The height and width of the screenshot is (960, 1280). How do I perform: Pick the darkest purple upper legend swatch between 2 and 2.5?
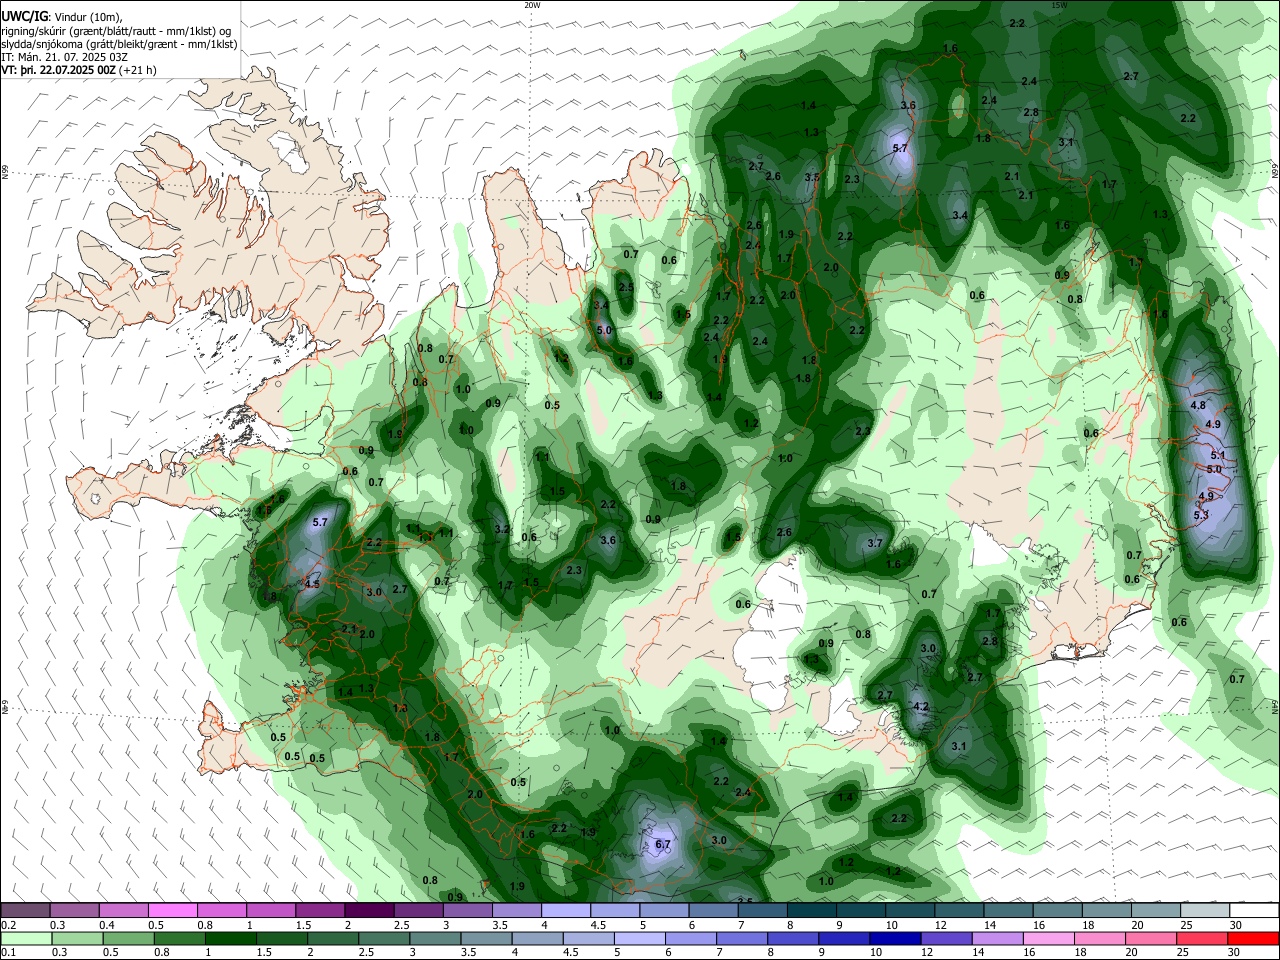pyautogui.click(x=369, y=910)
